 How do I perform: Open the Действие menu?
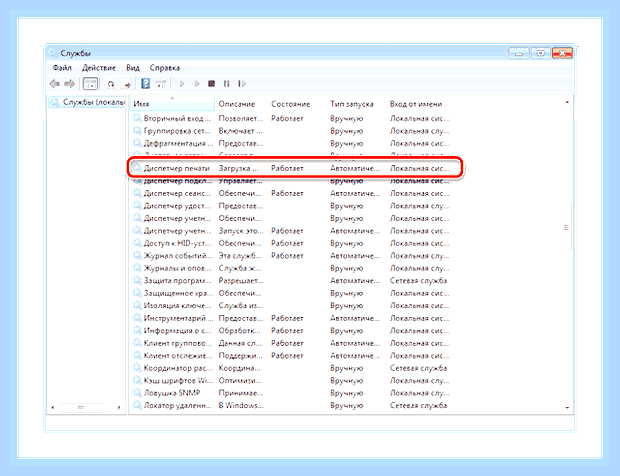(x=99, y=68)
